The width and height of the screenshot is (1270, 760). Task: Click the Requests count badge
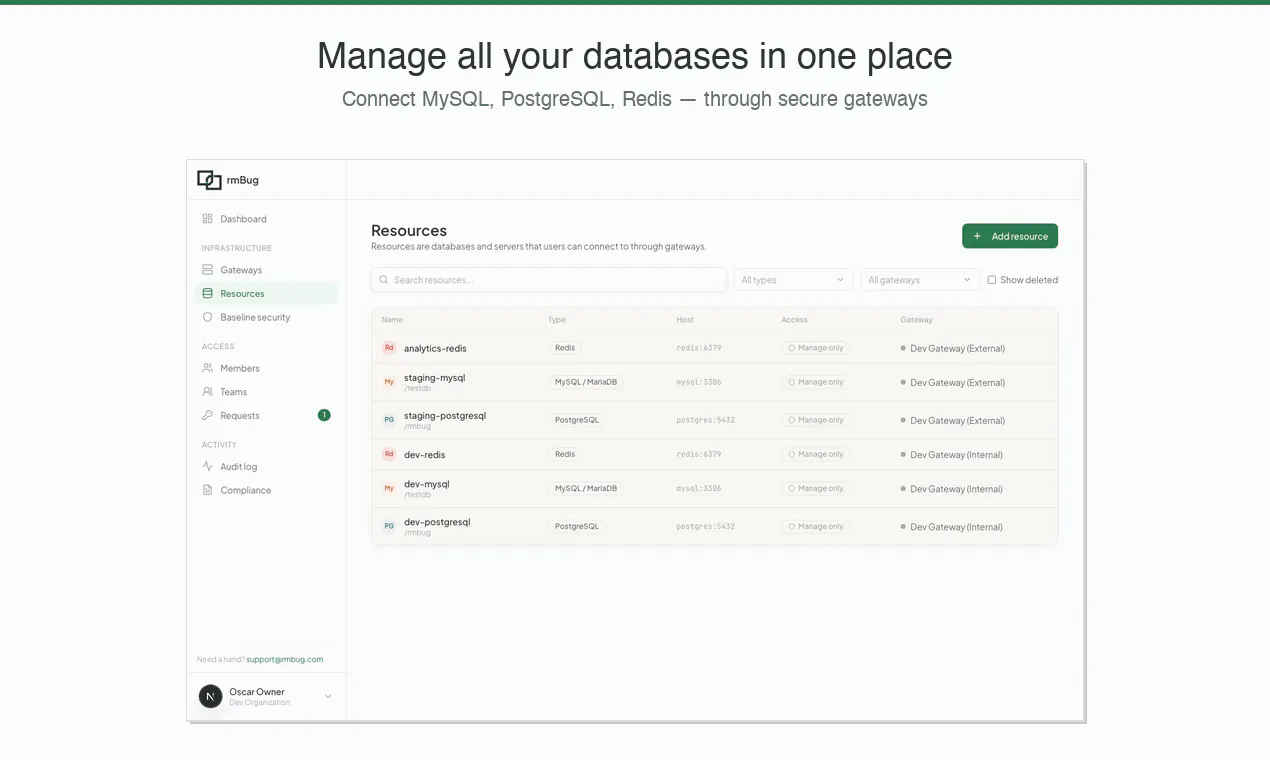[x=324, y=415]
